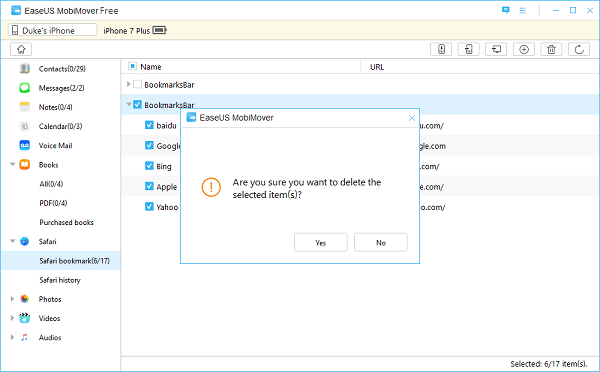
Task: Click the refresh icon in toolbar
Action: [x=579, y=49]
